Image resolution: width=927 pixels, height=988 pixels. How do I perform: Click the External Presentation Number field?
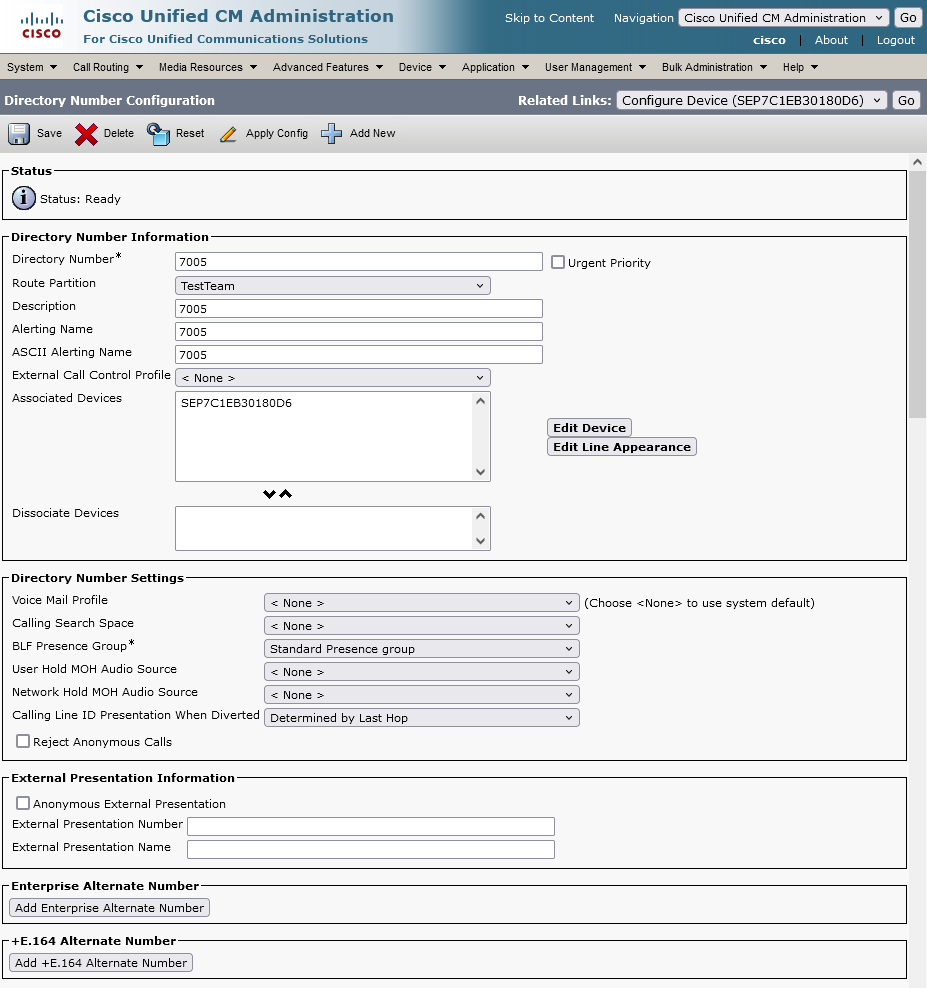(370, 826)
